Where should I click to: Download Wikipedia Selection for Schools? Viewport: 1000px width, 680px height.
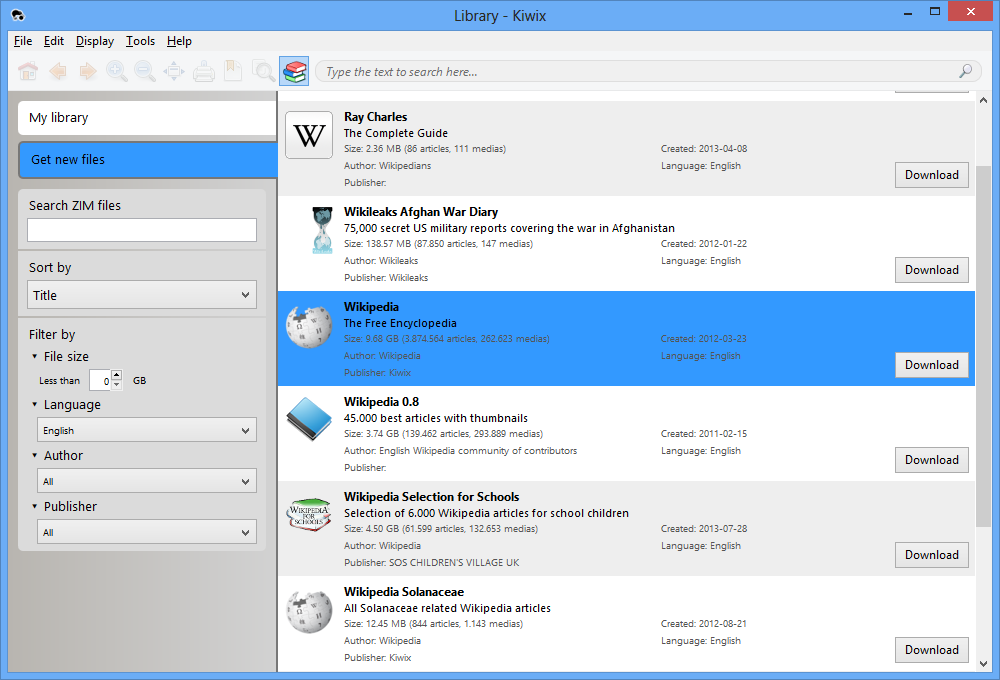(931, 555)
